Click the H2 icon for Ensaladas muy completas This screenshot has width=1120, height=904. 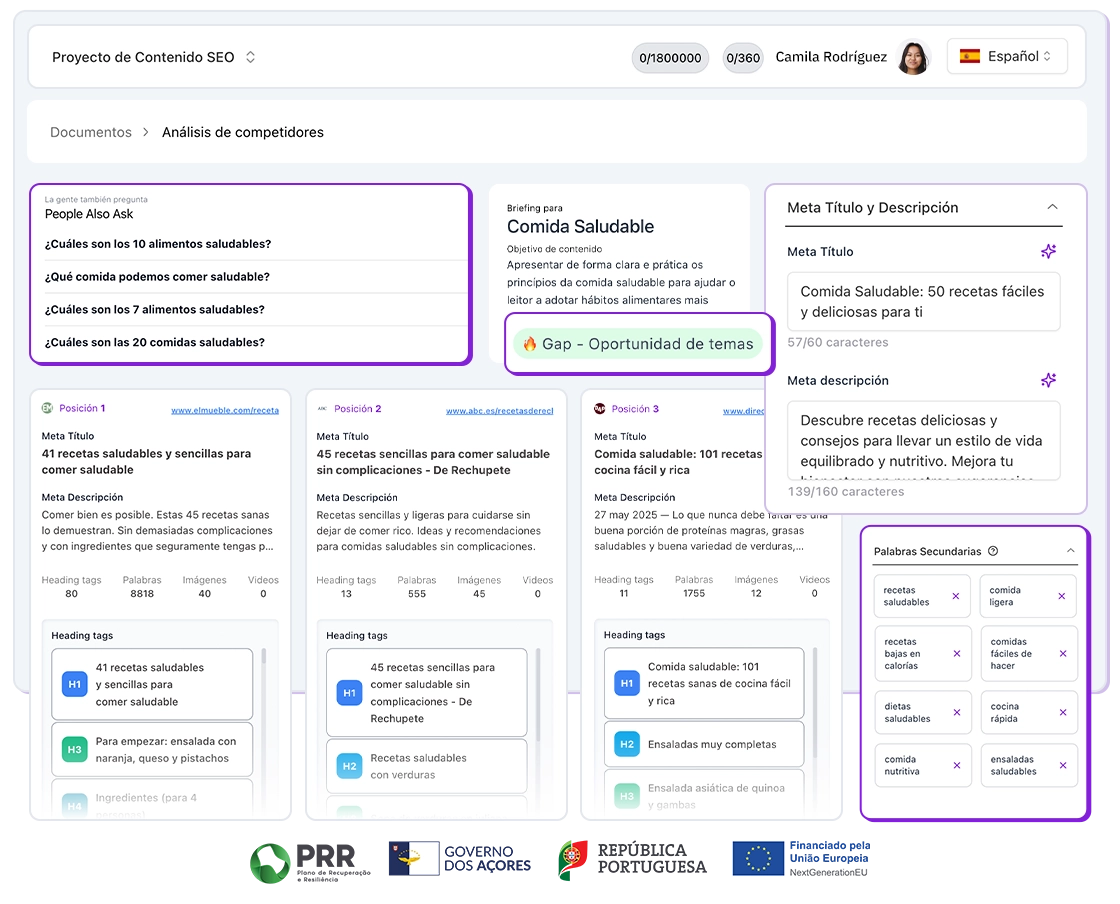(626, 744)
